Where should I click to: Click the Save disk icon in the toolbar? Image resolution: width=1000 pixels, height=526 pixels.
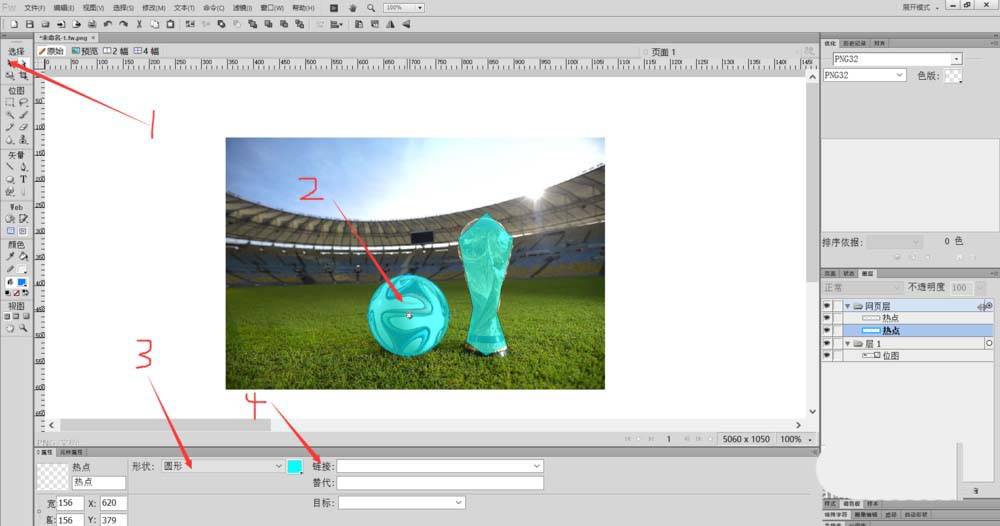click(x=30, y=23)
